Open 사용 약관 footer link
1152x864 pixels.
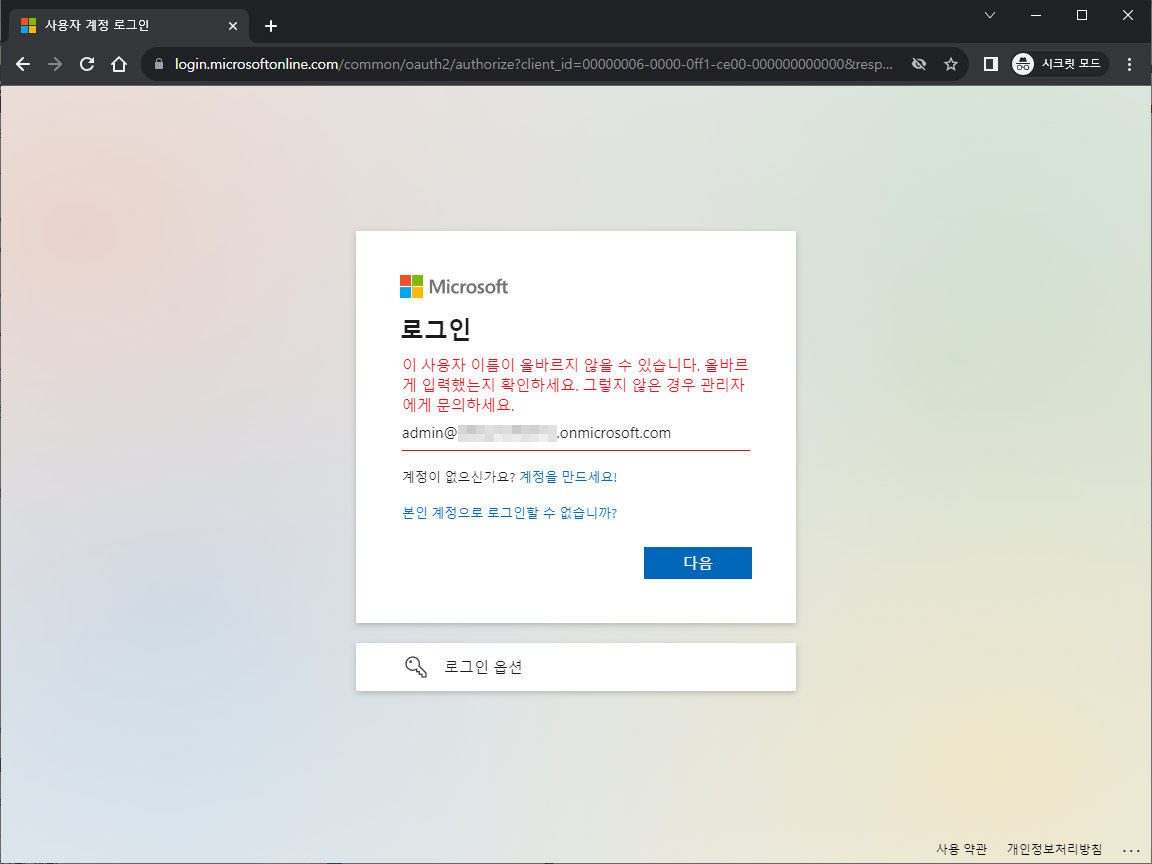[961, 849]
